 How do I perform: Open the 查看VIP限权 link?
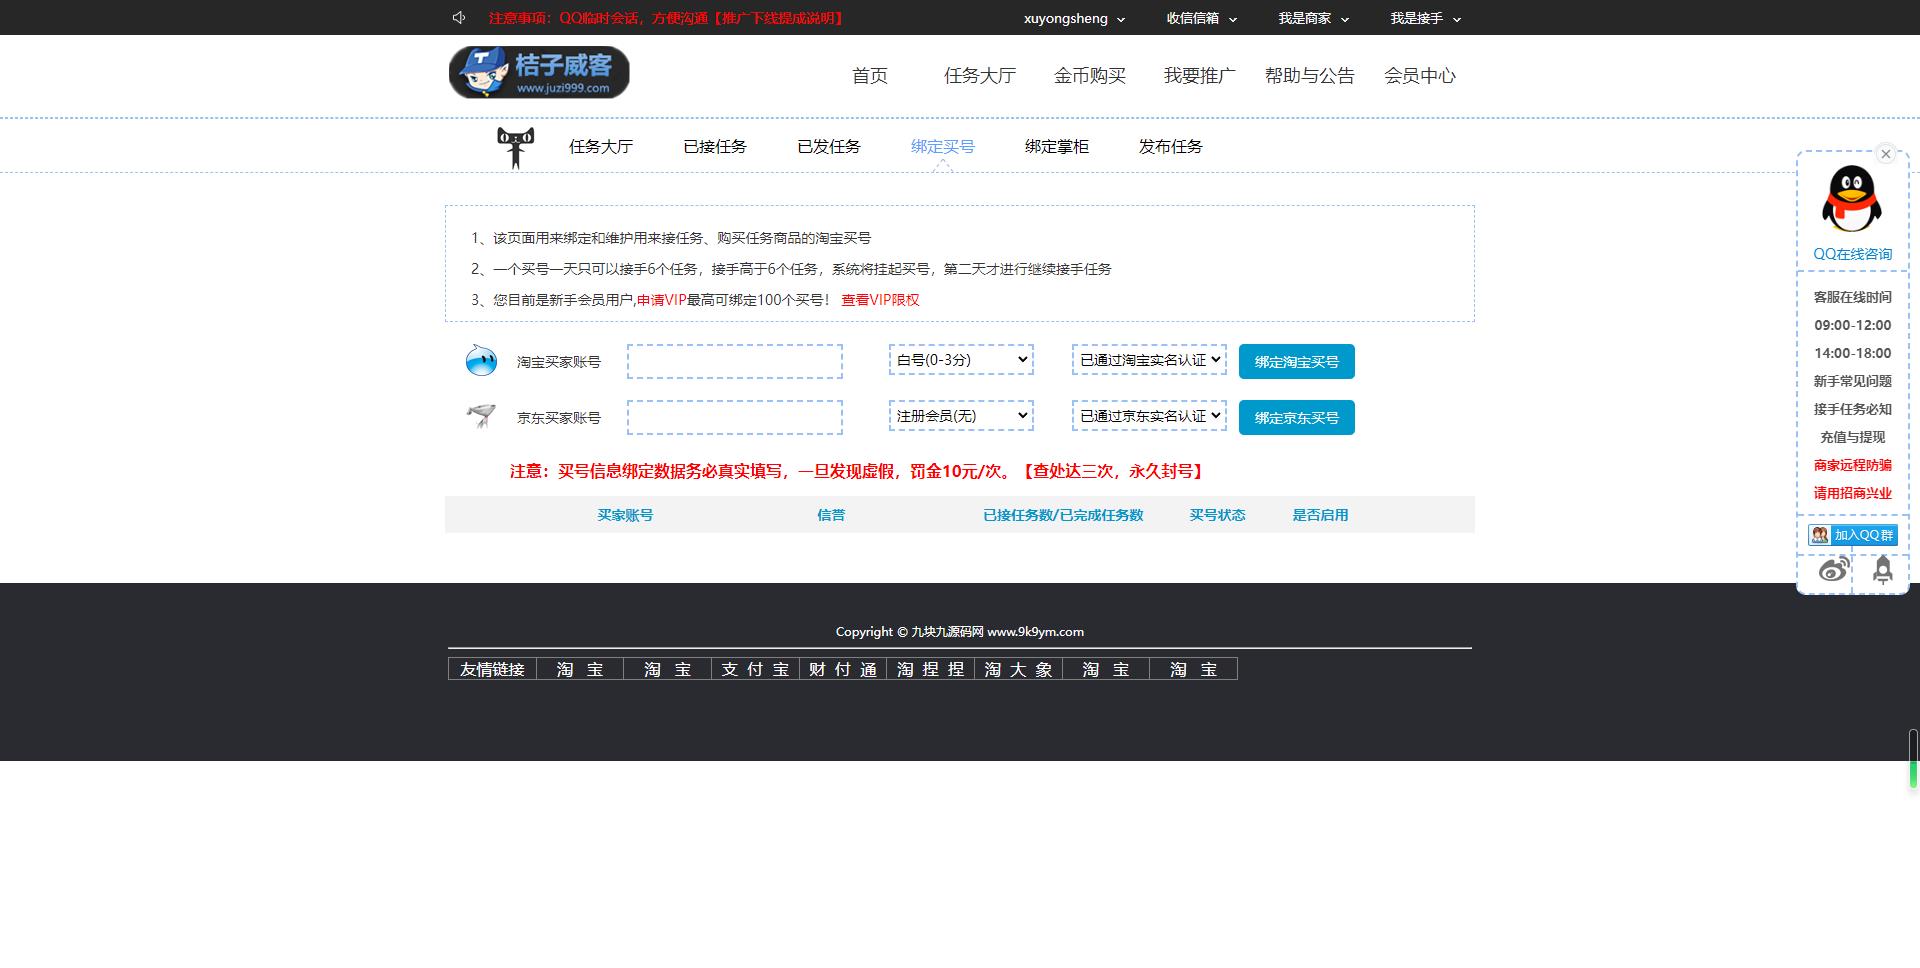pos(879,299)
